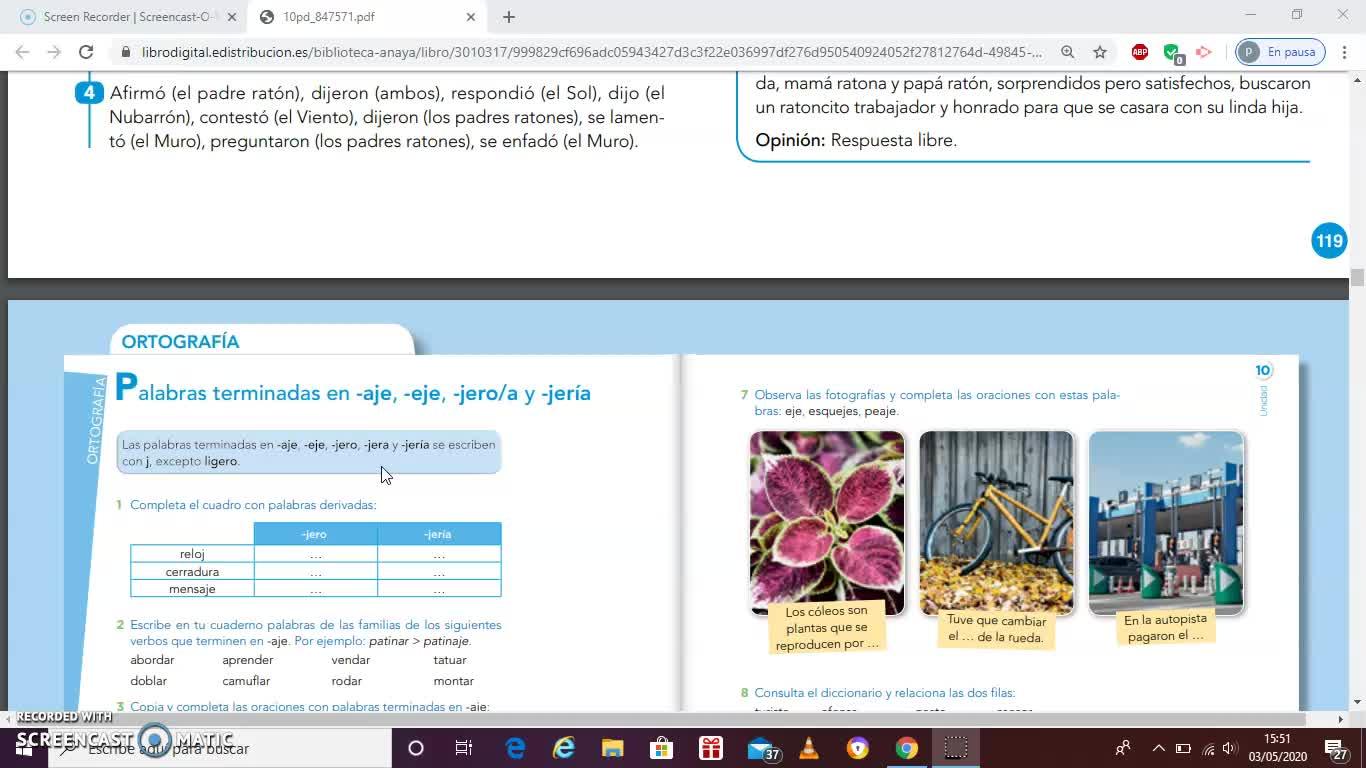Click the motorway toll station photograph
1366x768 pixels.
point(1166,523)
